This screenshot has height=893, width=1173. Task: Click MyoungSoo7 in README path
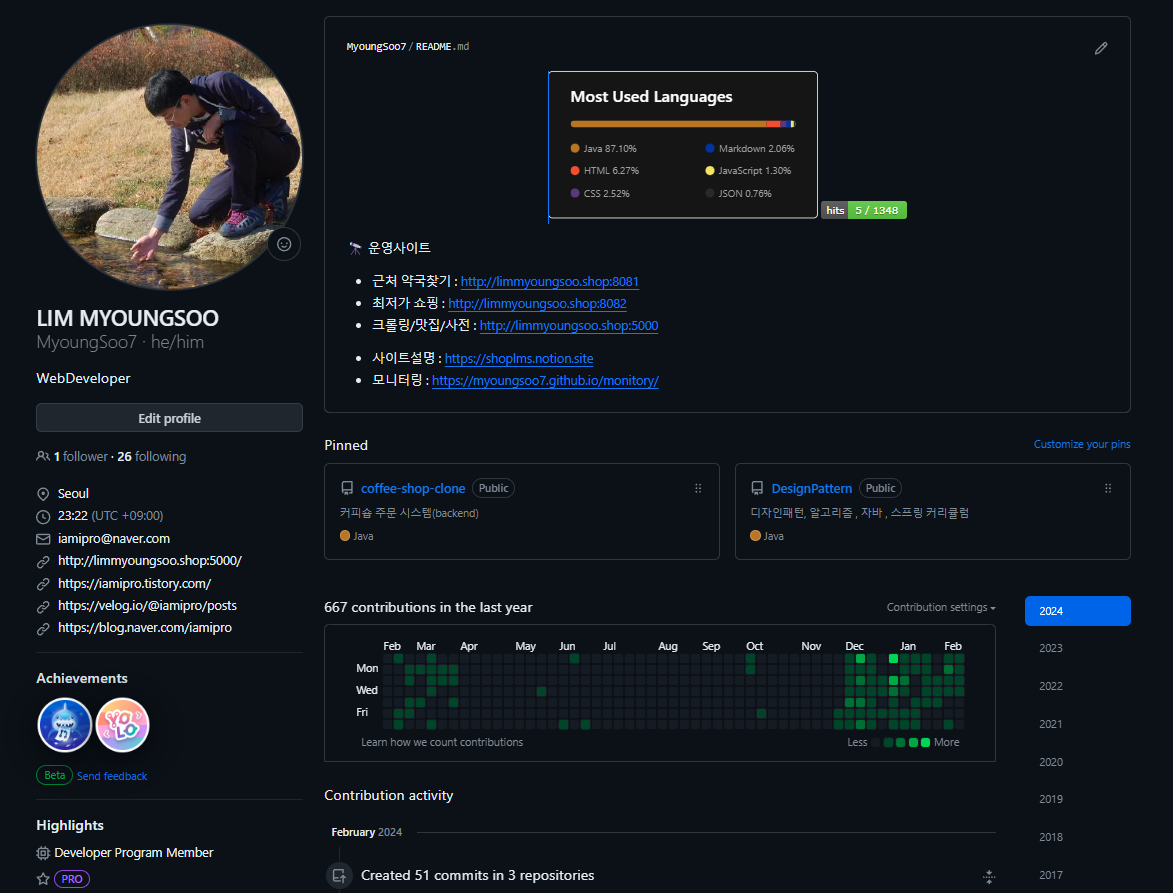coord(376,46)
